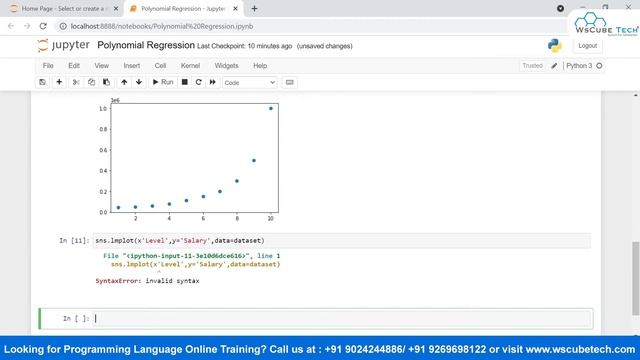The height and width of the screenshot is (360, 640).
Task: View site information icon next to localhost URL
Action: coord(63,26)
